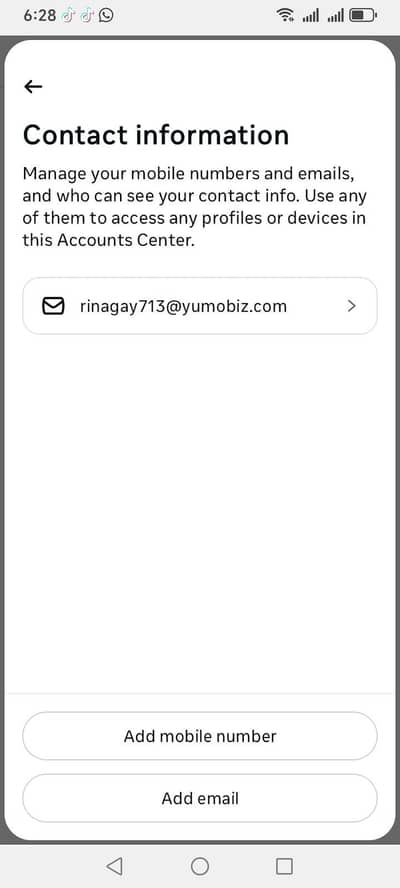This screenshot has height=888, width=400.
Task: Tap the Wi-Fi status icon
Action: [x=284, y=15]
